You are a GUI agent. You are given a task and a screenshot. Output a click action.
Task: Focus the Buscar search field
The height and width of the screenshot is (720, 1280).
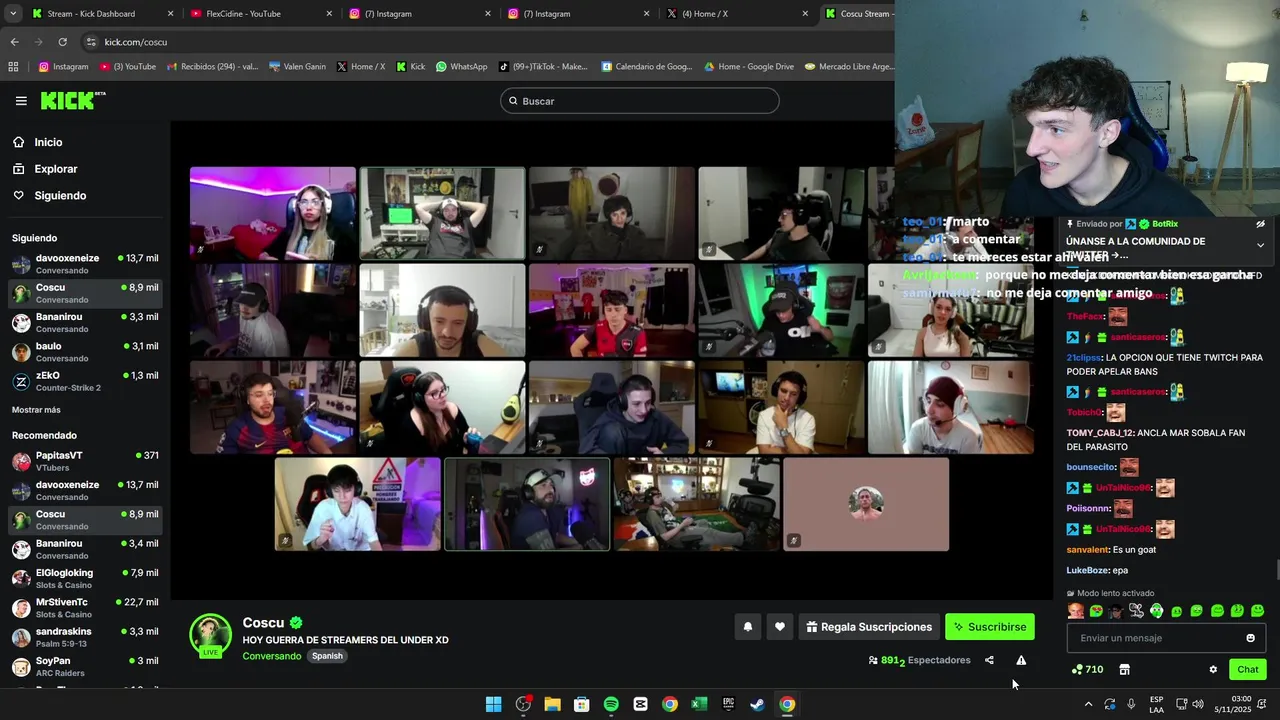point(639,101)
